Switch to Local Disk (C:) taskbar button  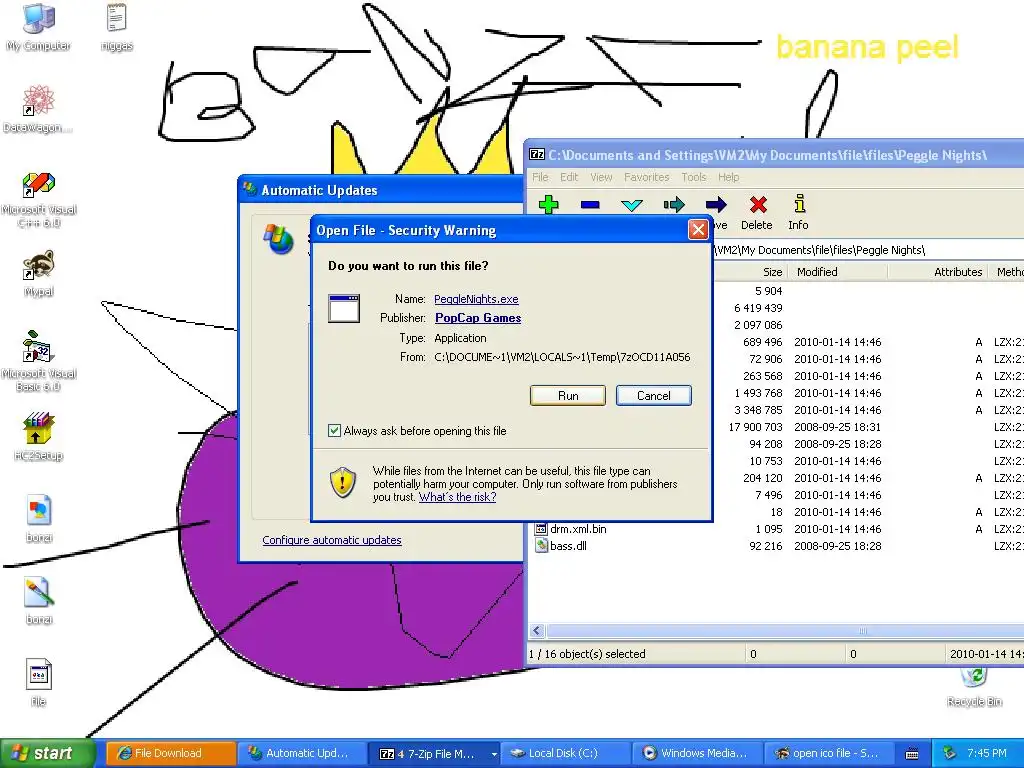[x=565, y=754]
